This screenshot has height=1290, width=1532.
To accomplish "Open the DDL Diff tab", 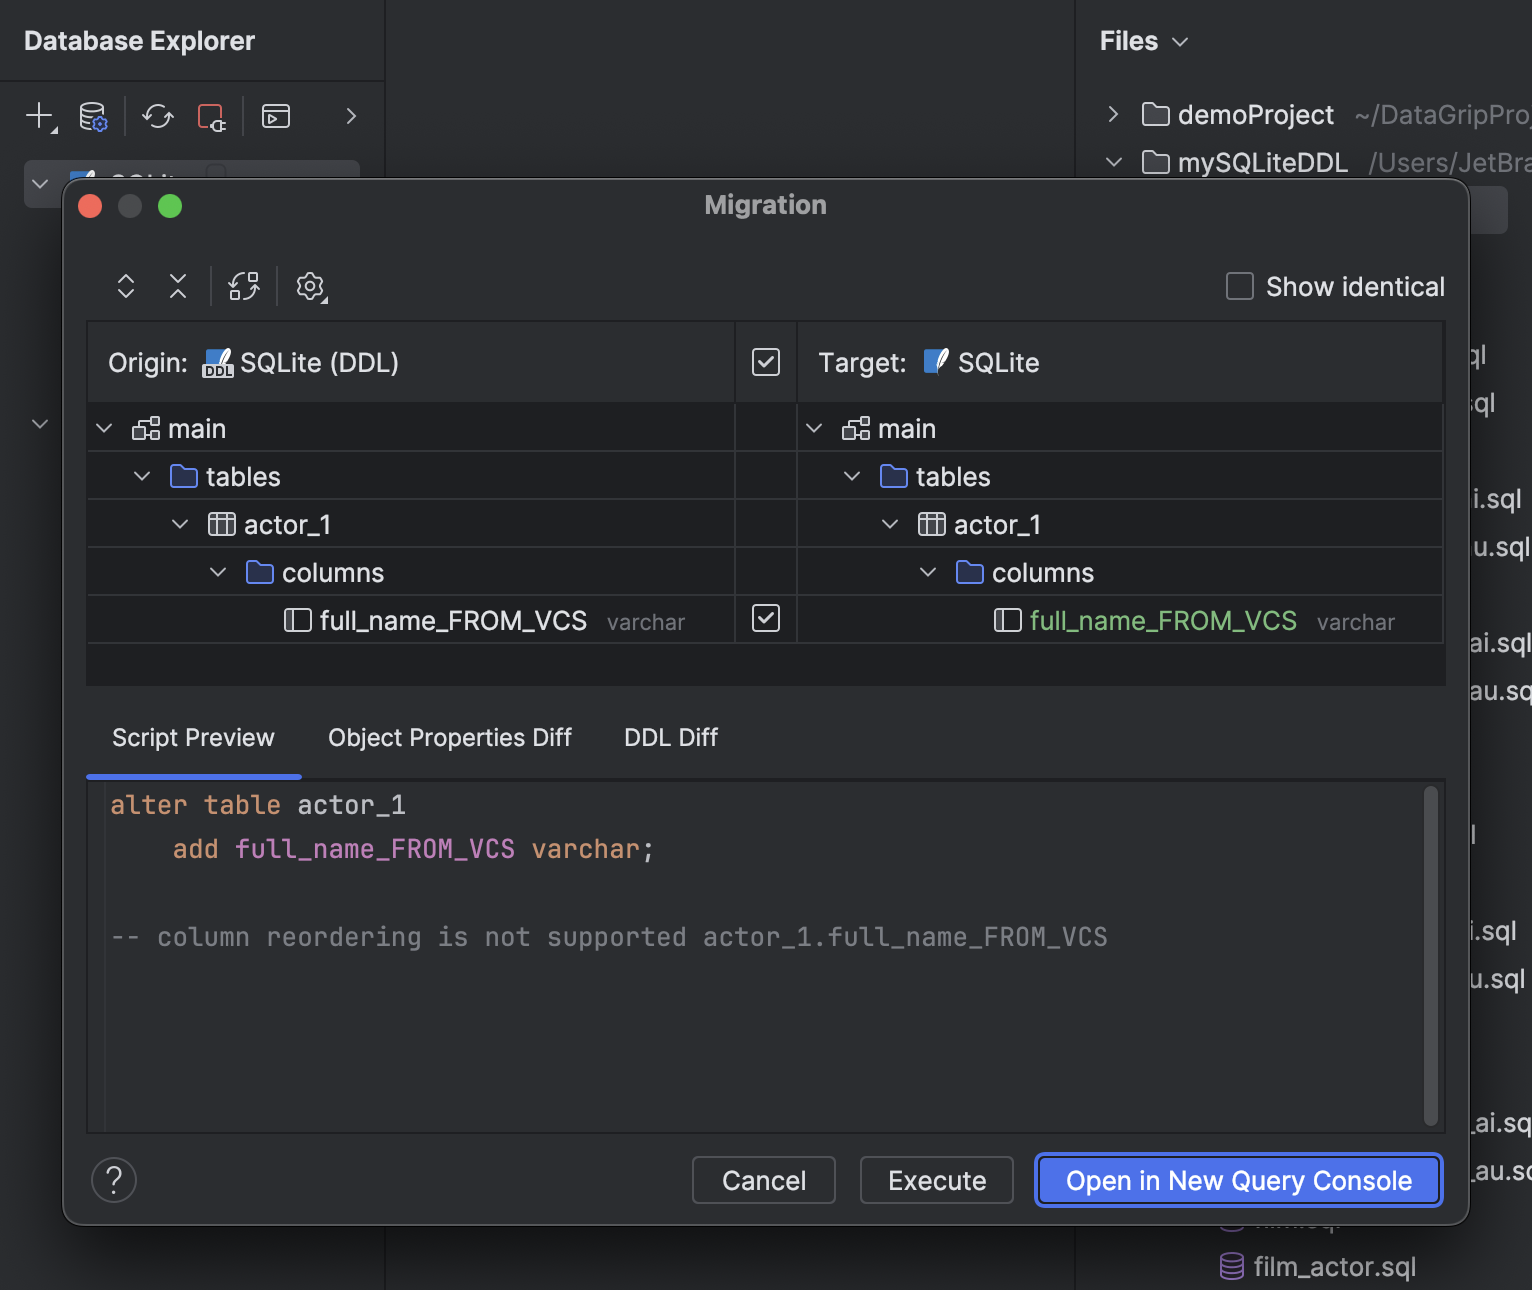I will coord(670,737).
